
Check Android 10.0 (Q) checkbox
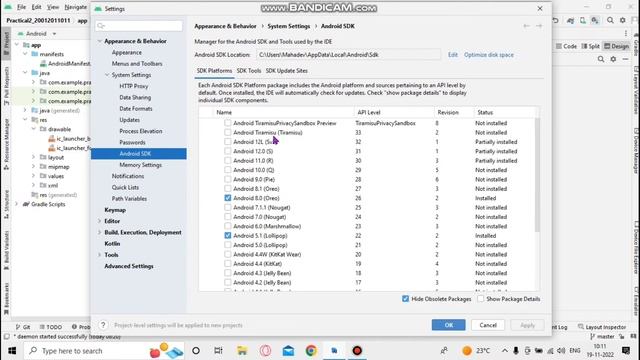[x=228, y=170]
